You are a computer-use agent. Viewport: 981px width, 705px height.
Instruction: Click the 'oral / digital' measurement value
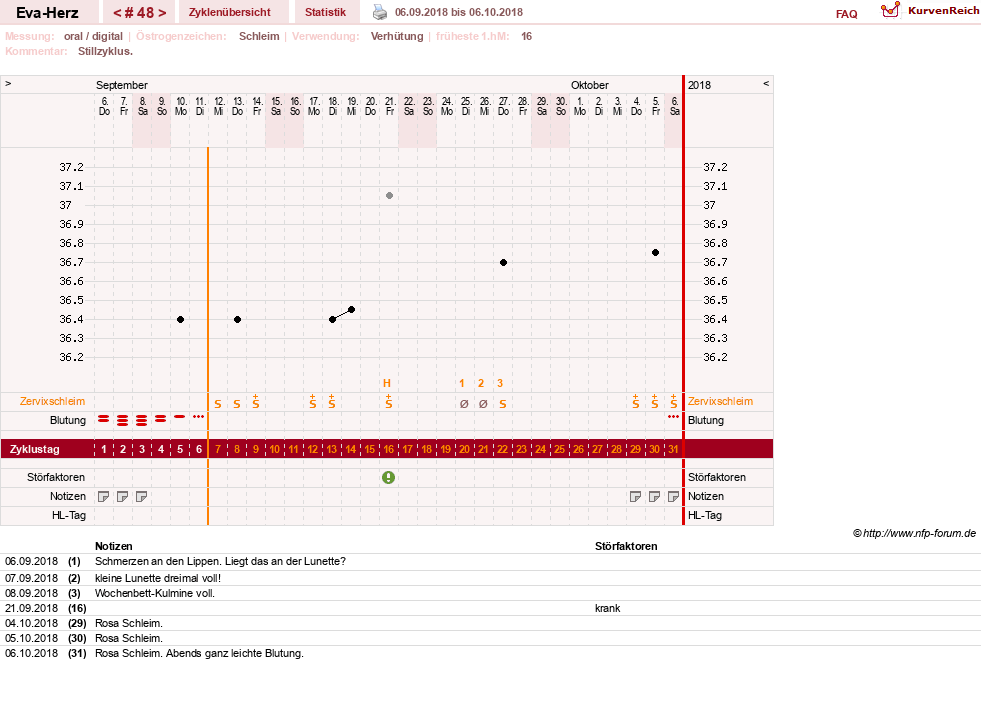93,36
